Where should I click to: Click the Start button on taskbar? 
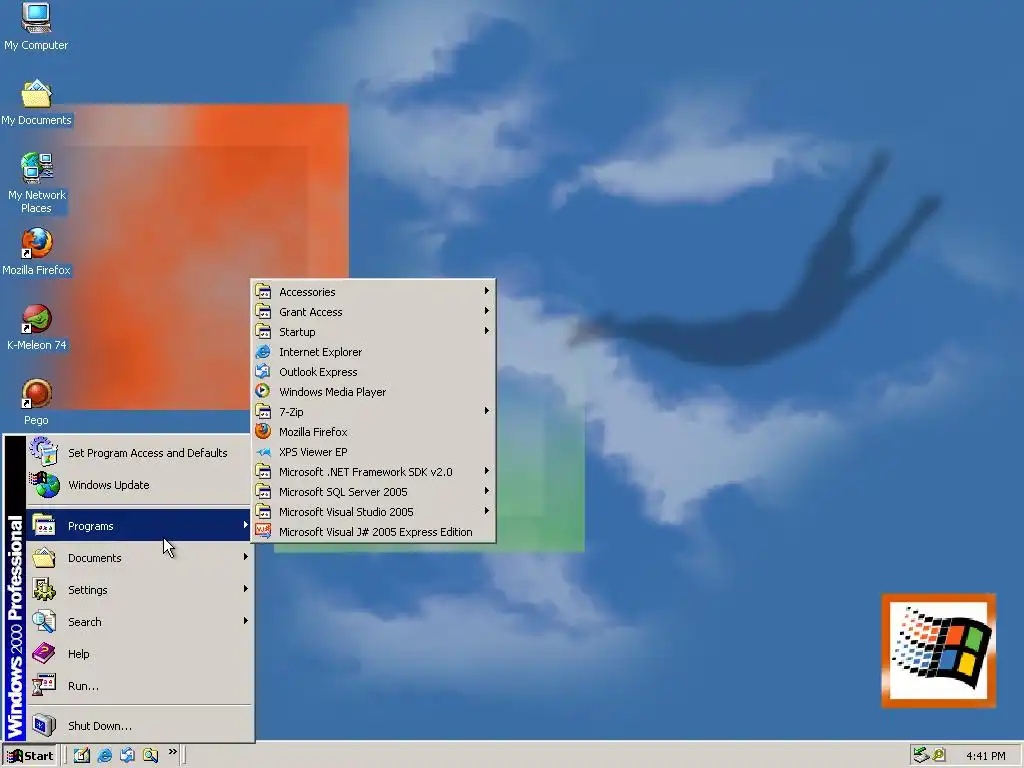[30, 756]
